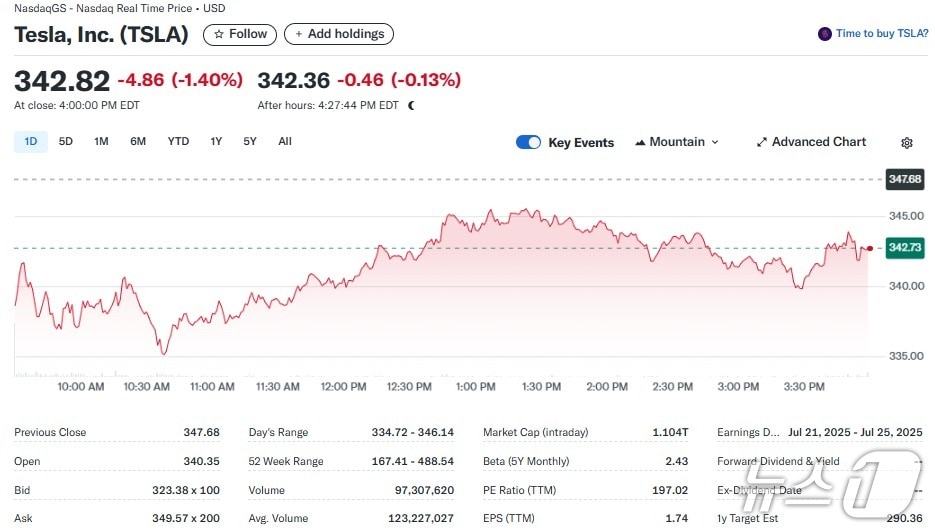Click the Add holdings button
Viewport: 935px width, 532px height.
click(x=339, y=34)
